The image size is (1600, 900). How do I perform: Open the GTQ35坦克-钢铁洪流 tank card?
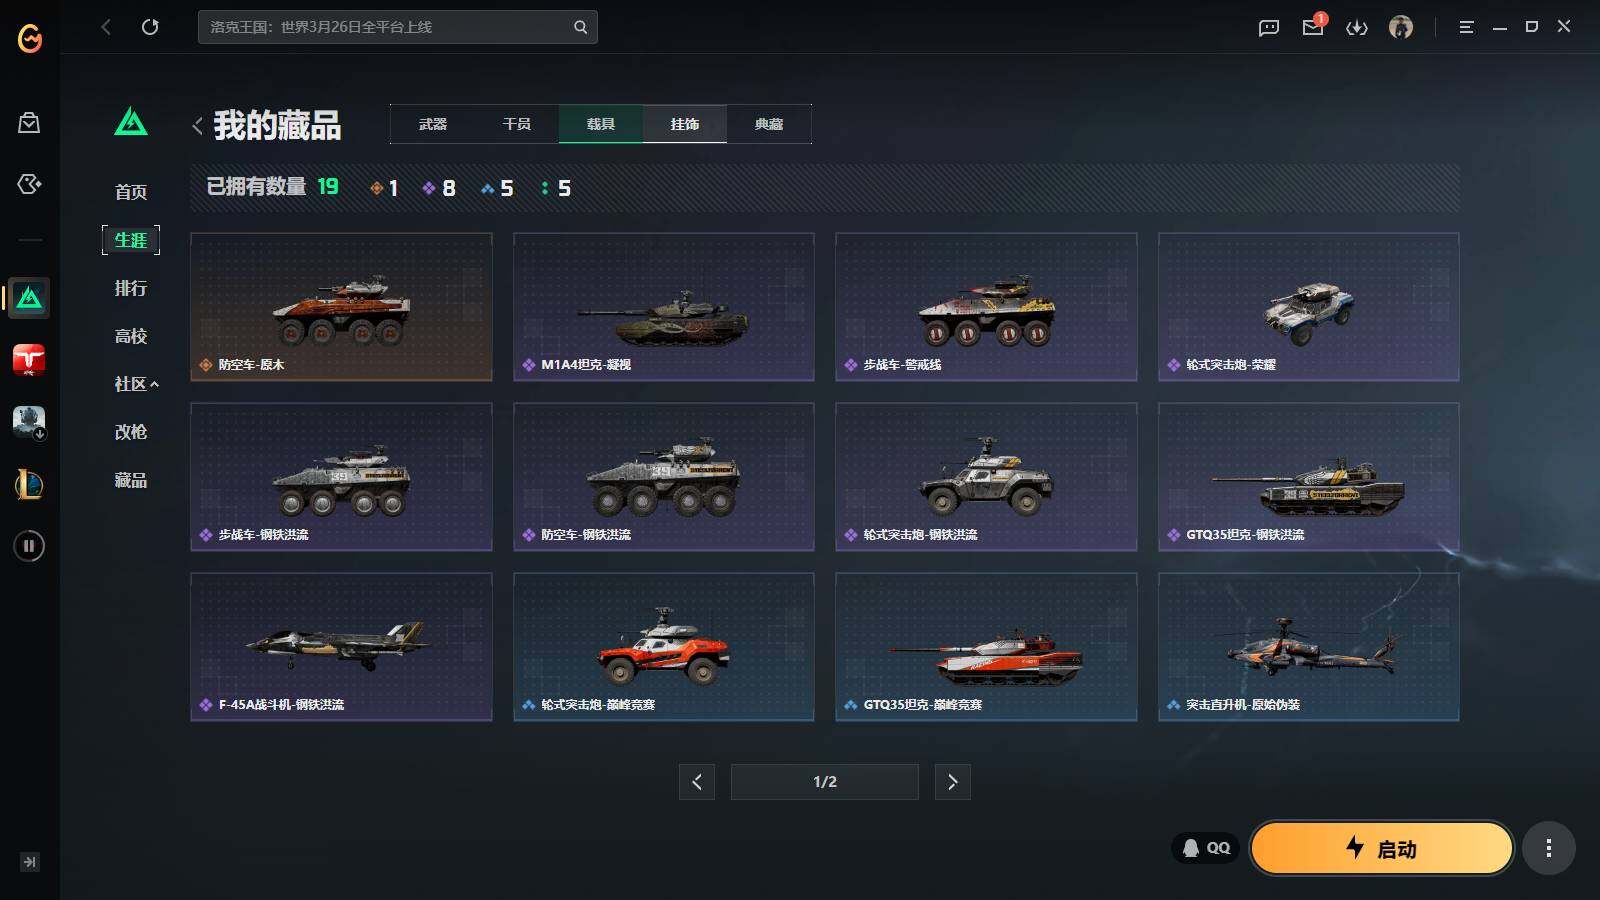coord(1309,477)
